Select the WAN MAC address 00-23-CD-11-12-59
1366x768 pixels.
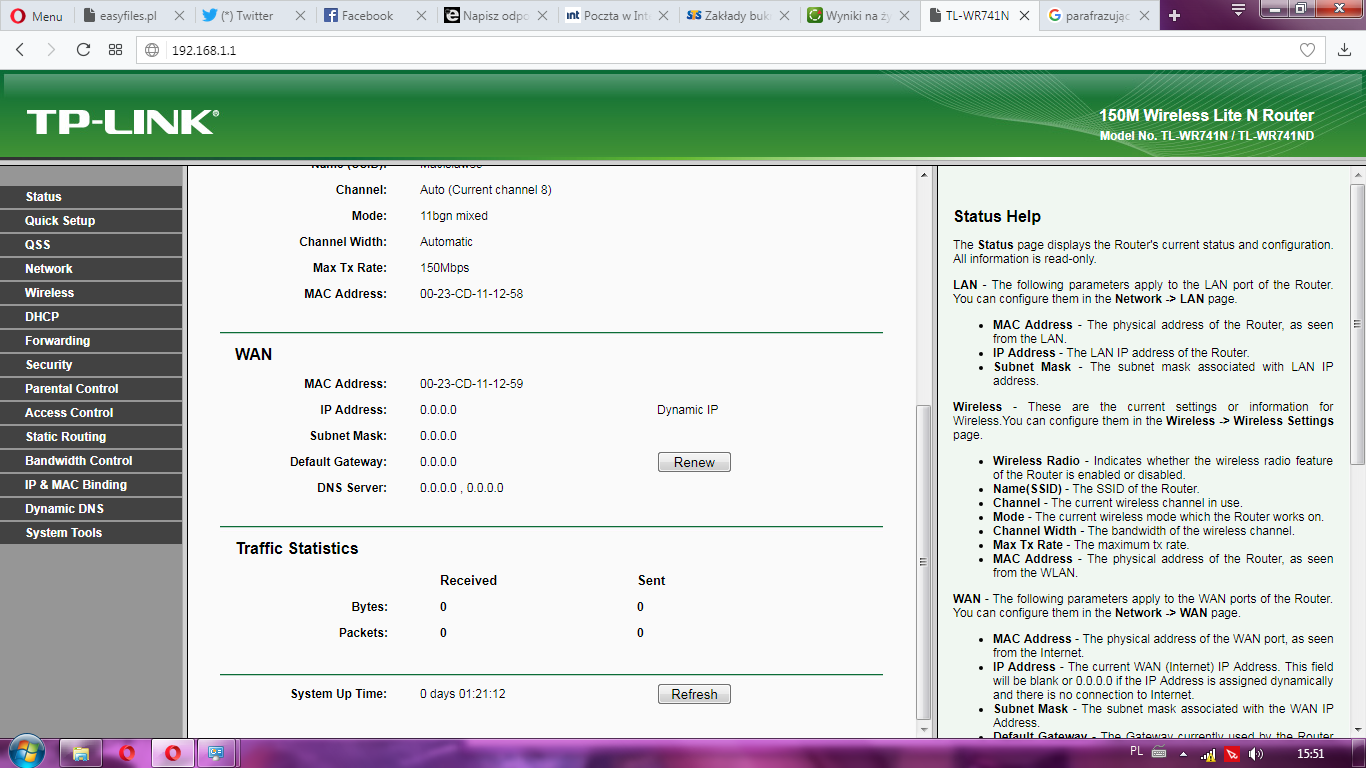coord(471,384)
